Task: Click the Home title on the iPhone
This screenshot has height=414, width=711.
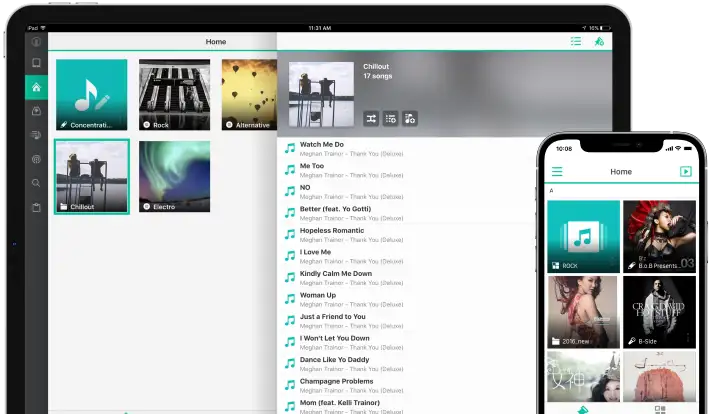Action: (621, 172)
